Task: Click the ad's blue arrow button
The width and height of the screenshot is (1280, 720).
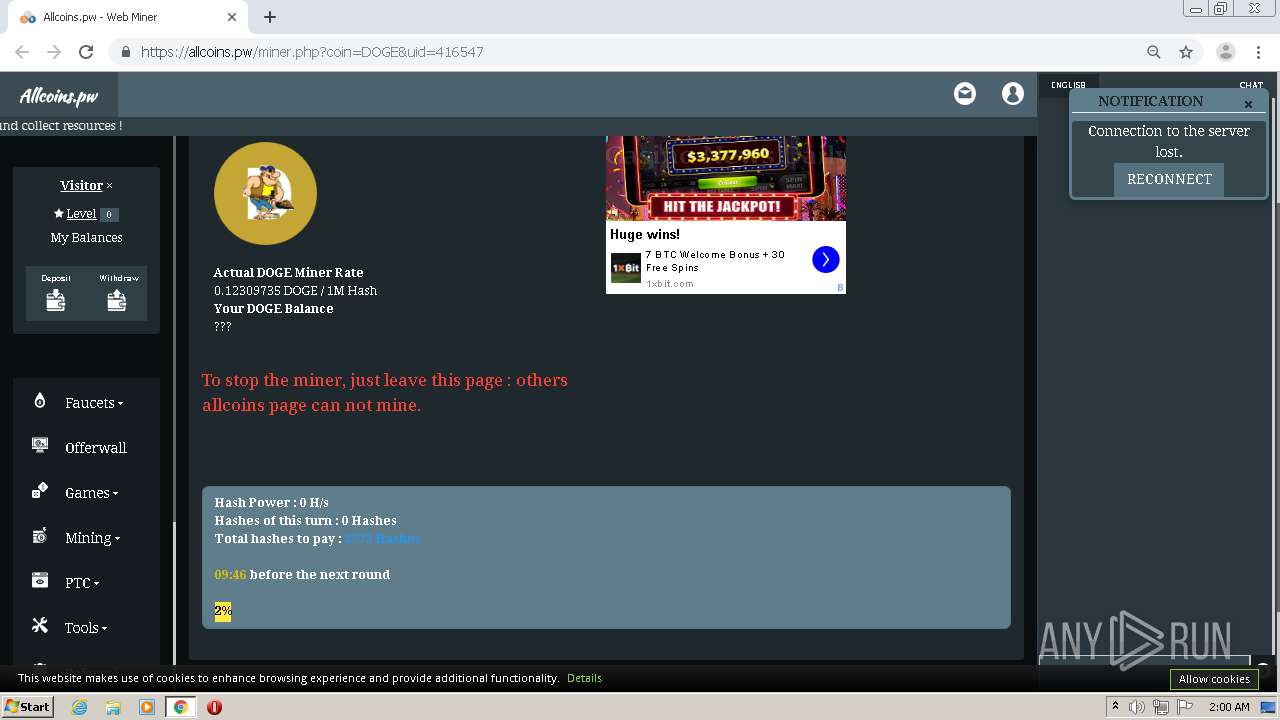Action: click(825, 259)
